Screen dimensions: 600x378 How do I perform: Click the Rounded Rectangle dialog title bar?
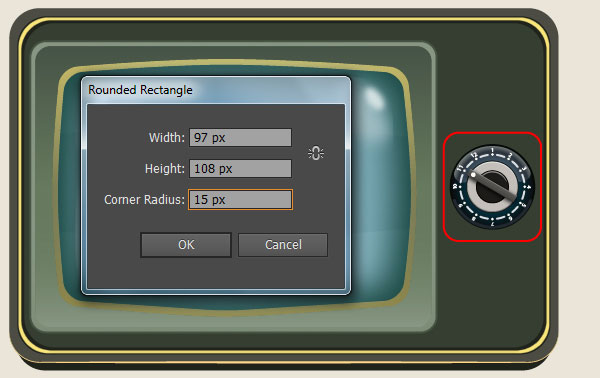coord(216,90)
